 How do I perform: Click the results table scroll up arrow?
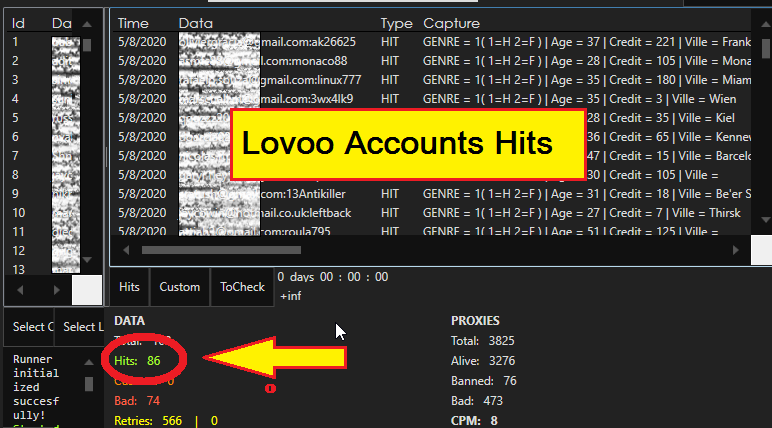coord(766,24)
